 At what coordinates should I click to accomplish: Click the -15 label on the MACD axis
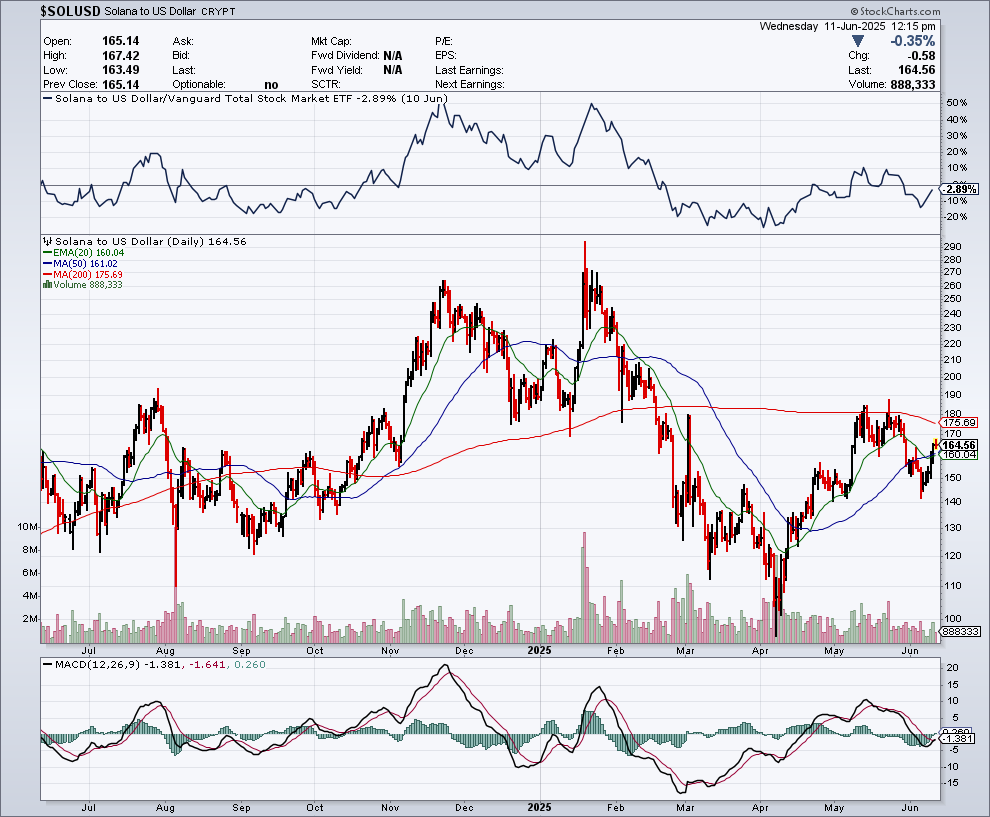point(951,782)
